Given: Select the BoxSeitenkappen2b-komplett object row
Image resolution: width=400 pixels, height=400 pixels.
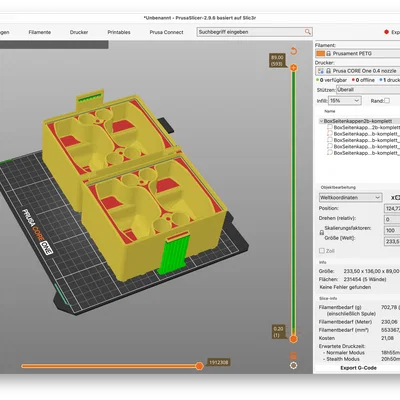Looking at the screenshot, I should [360, 121].
